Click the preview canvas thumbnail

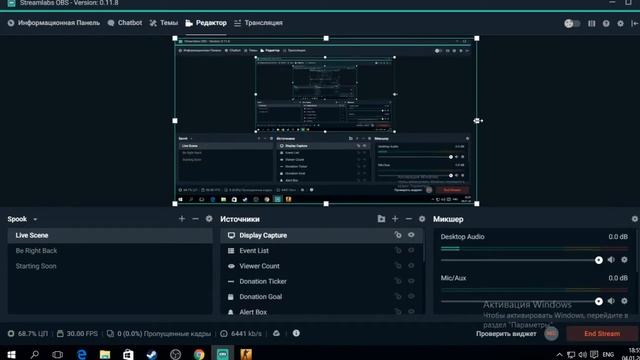tap(326, 121)
